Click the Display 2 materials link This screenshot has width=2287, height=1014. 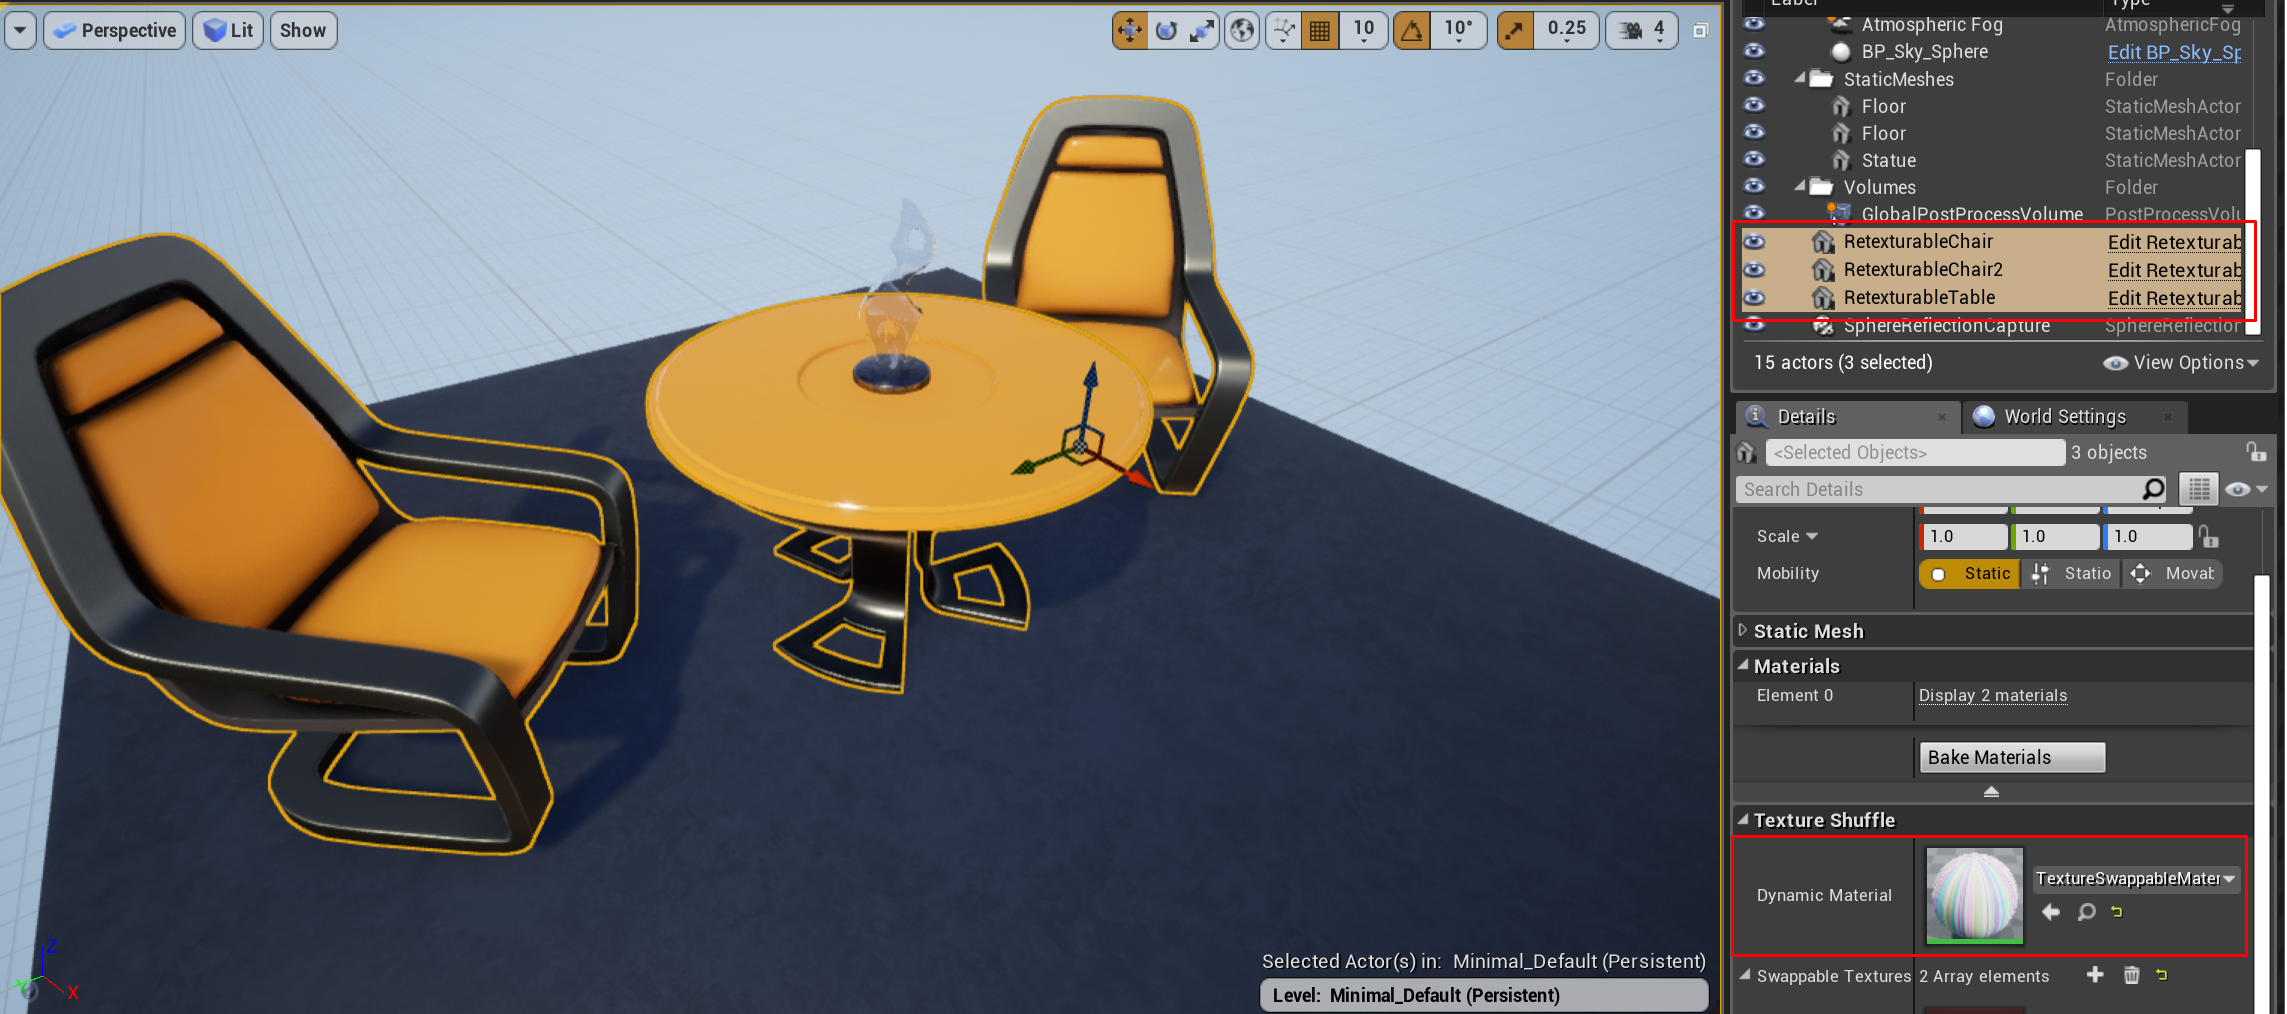point(1992,696)
